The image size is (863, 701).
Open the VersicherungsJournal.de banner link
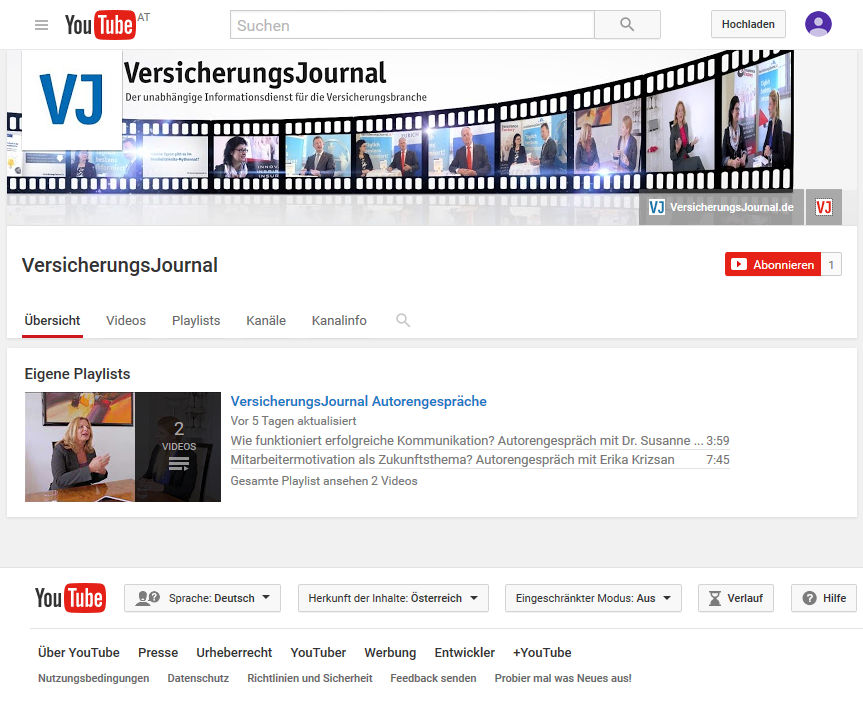click(x=721, y=207)
